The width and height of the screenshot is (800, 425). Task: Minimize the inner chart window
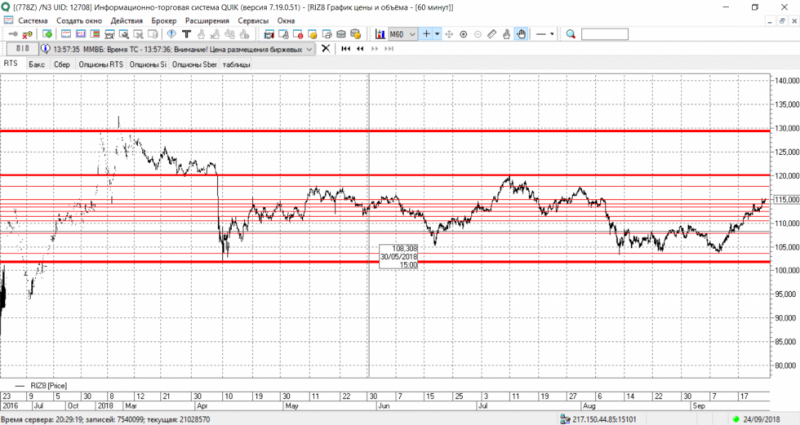coord(770,21)
